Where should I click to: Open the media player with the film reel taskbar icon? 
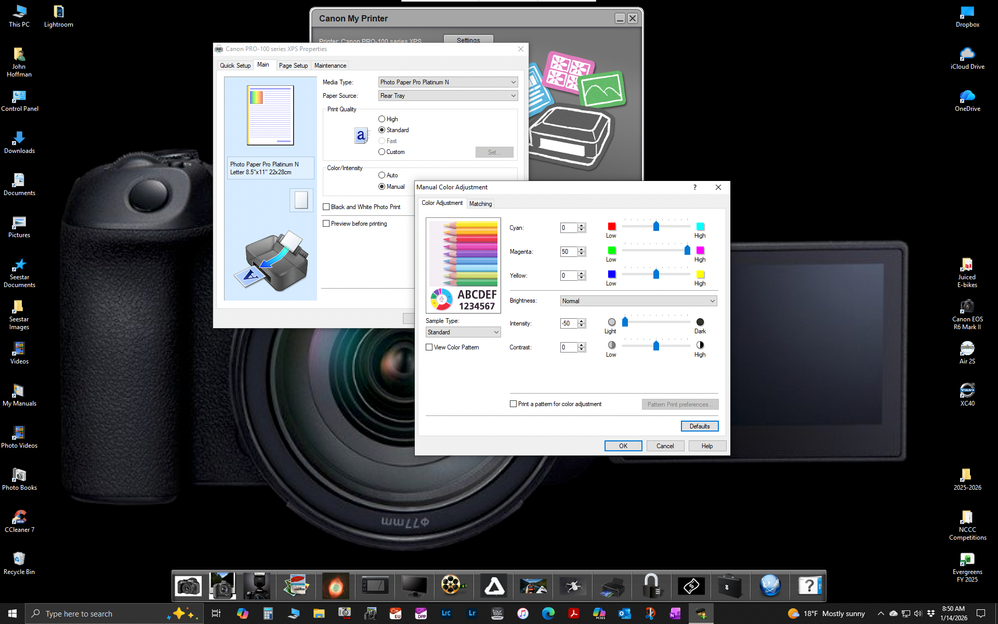coord(453,587)
